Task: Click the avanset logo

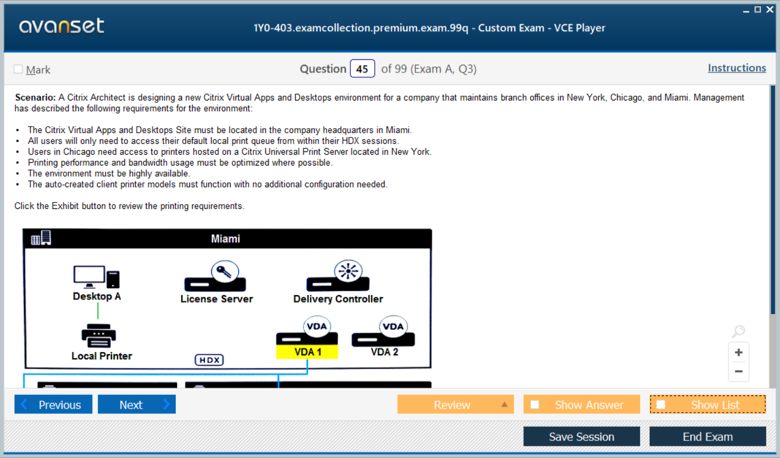Action: coord(62,25)
